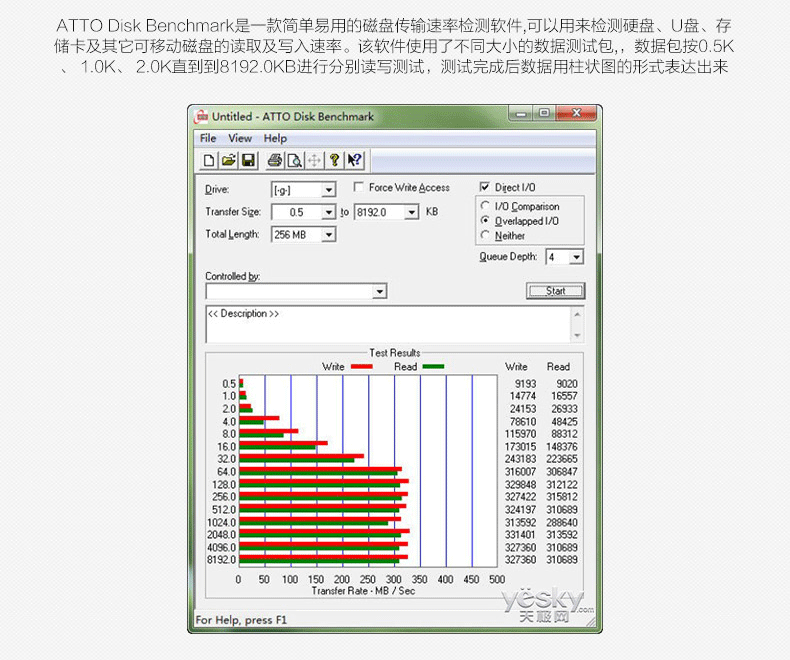Viewport: 790px width, 660px height.
Task: Click the ATTO app icon in title bar
Action: 202,116
